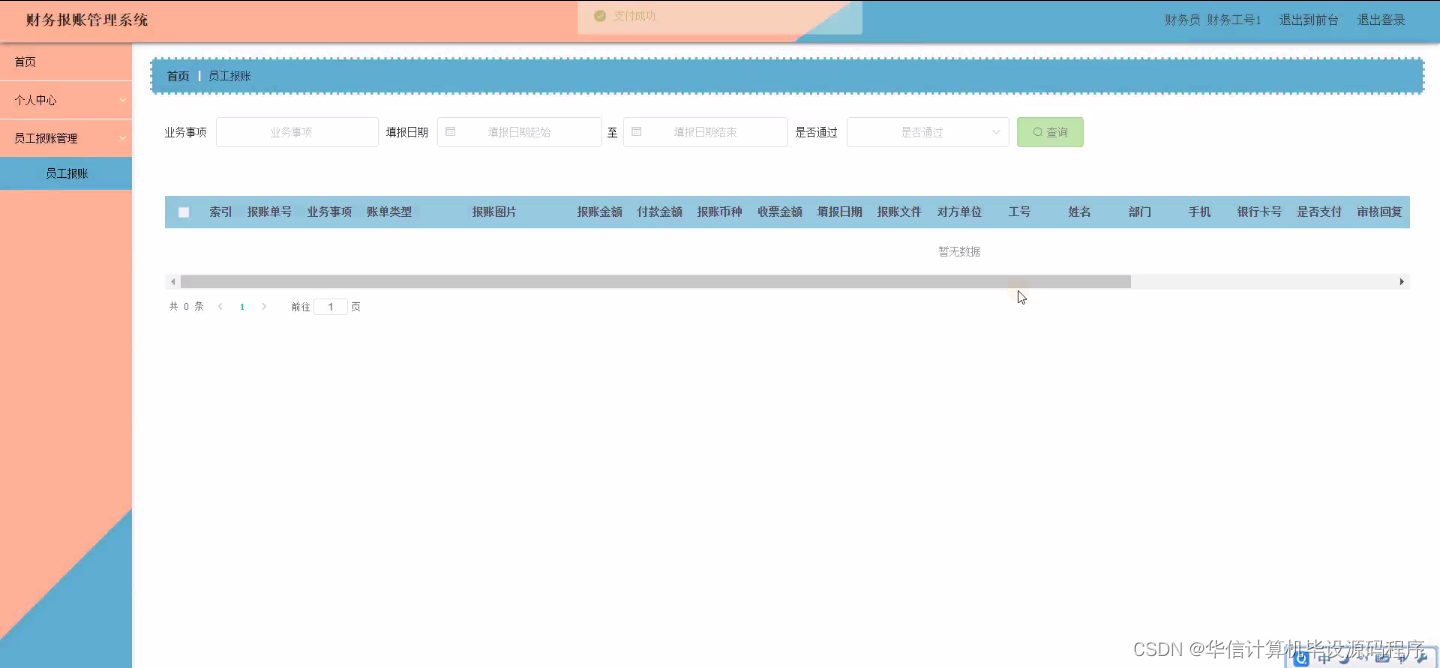Open the start date calendar picker

(x=450, y=131)
